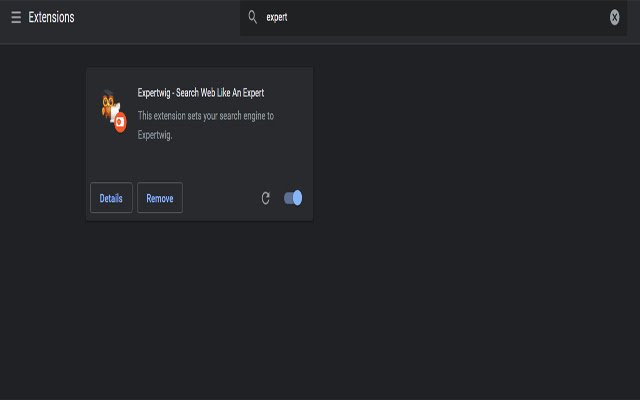This screenshot has height=400, width=640.
Task: Click the search magnifier icon
Action: click(x=253, y=17)
